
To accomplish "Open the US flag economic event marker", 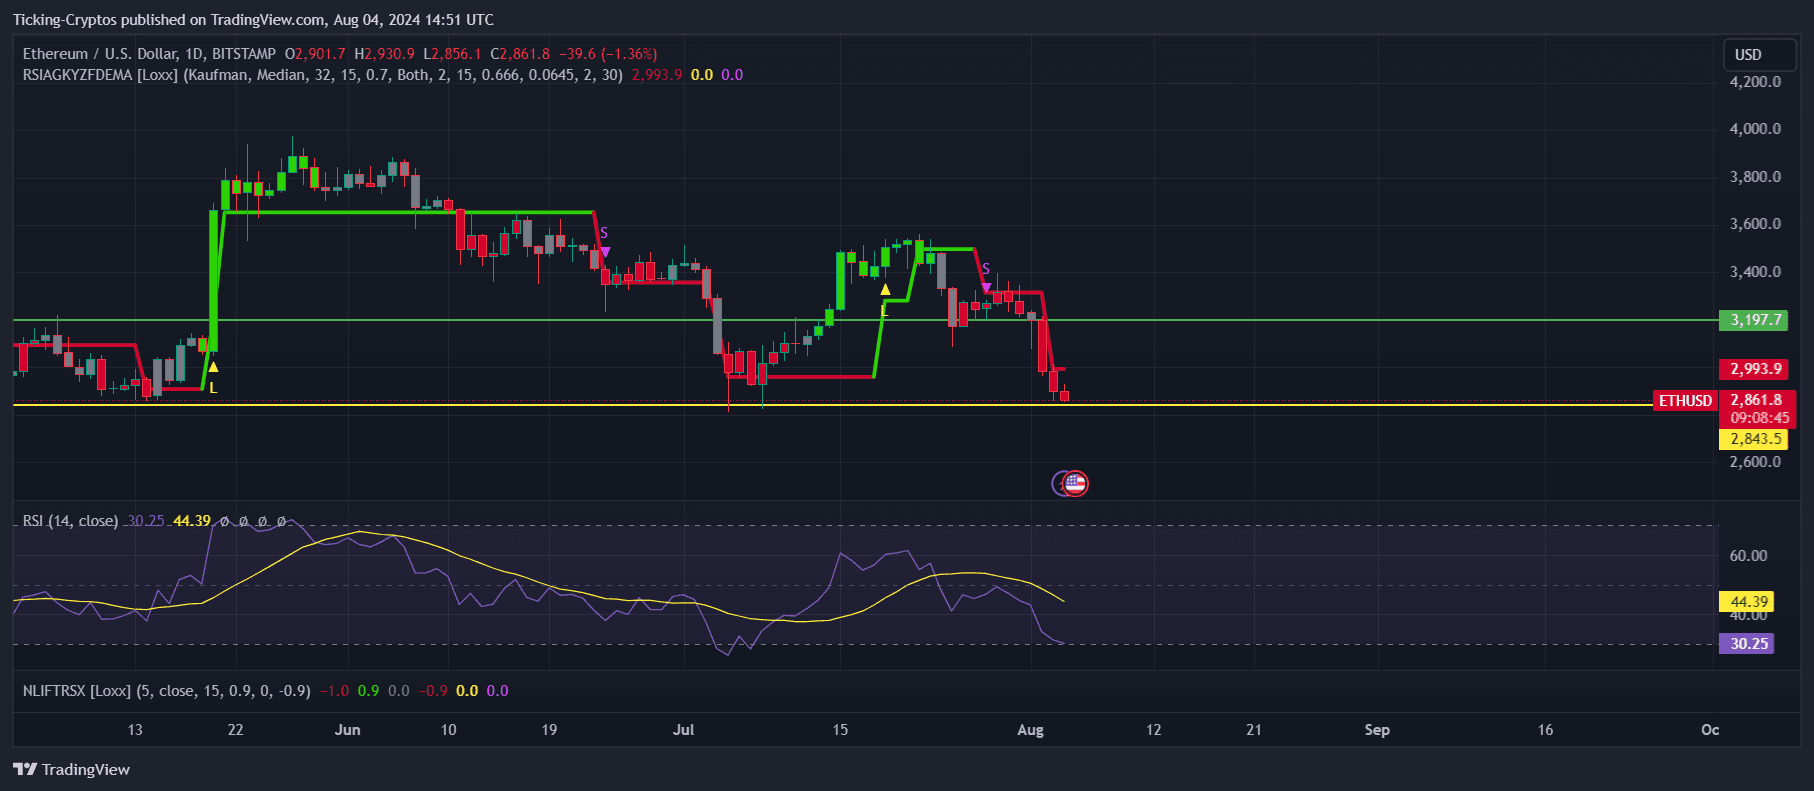I will [1075, 484].
